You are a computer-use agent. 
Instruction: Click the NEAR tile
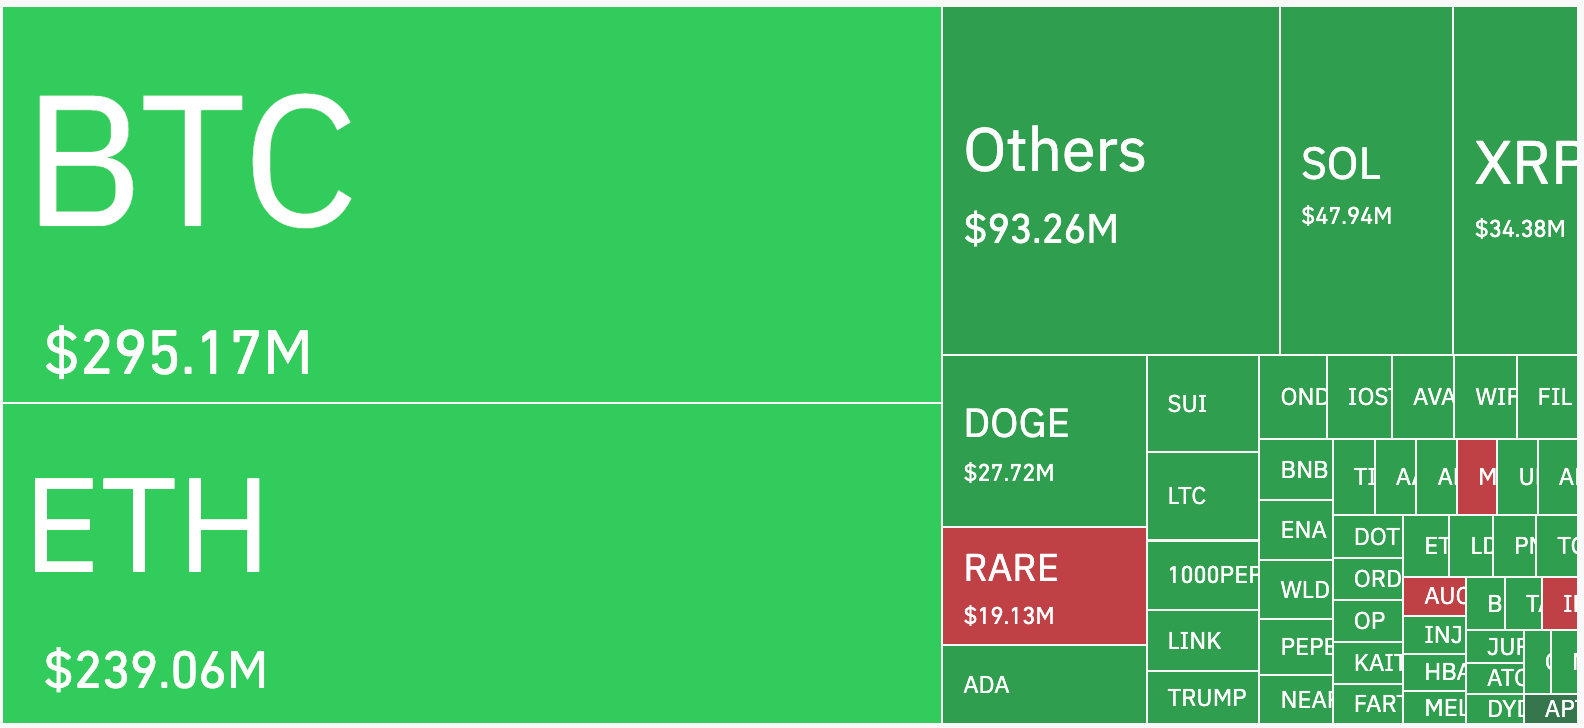[x=1296, y=700]
